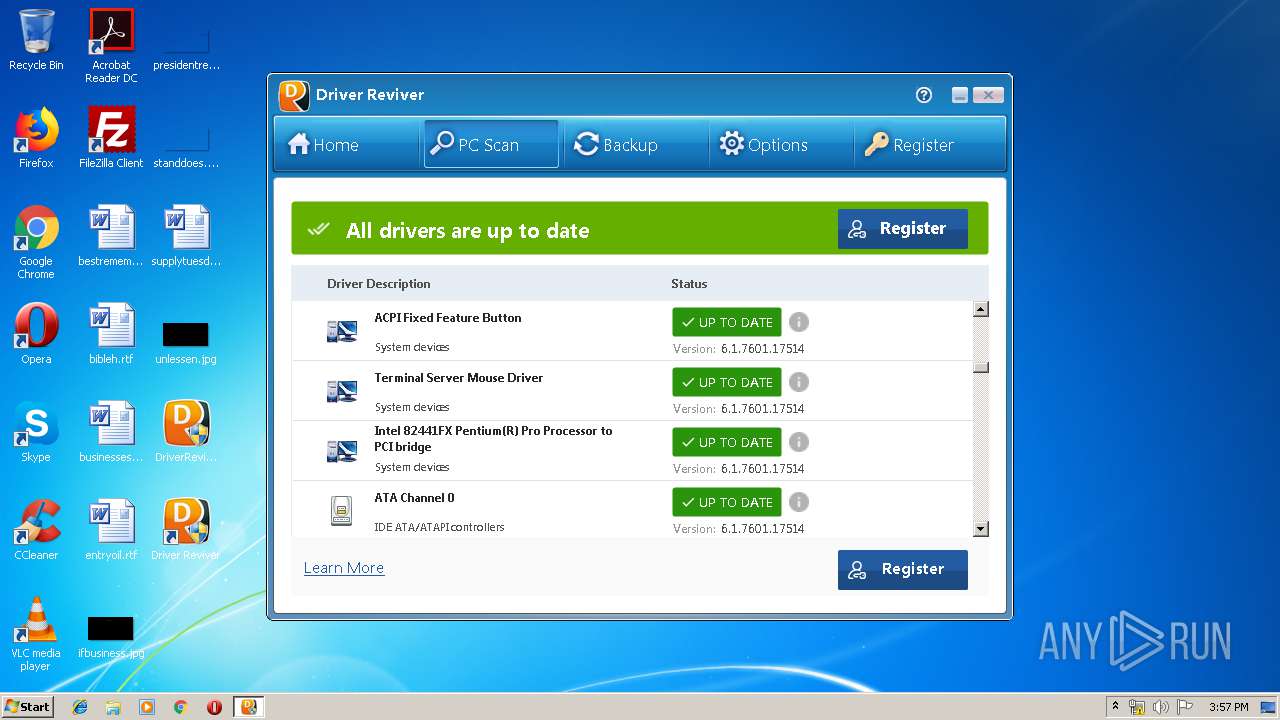
Task: Open the Recycle Bin desktop icon
Action: pyautogui.click(x=36, y=40)
